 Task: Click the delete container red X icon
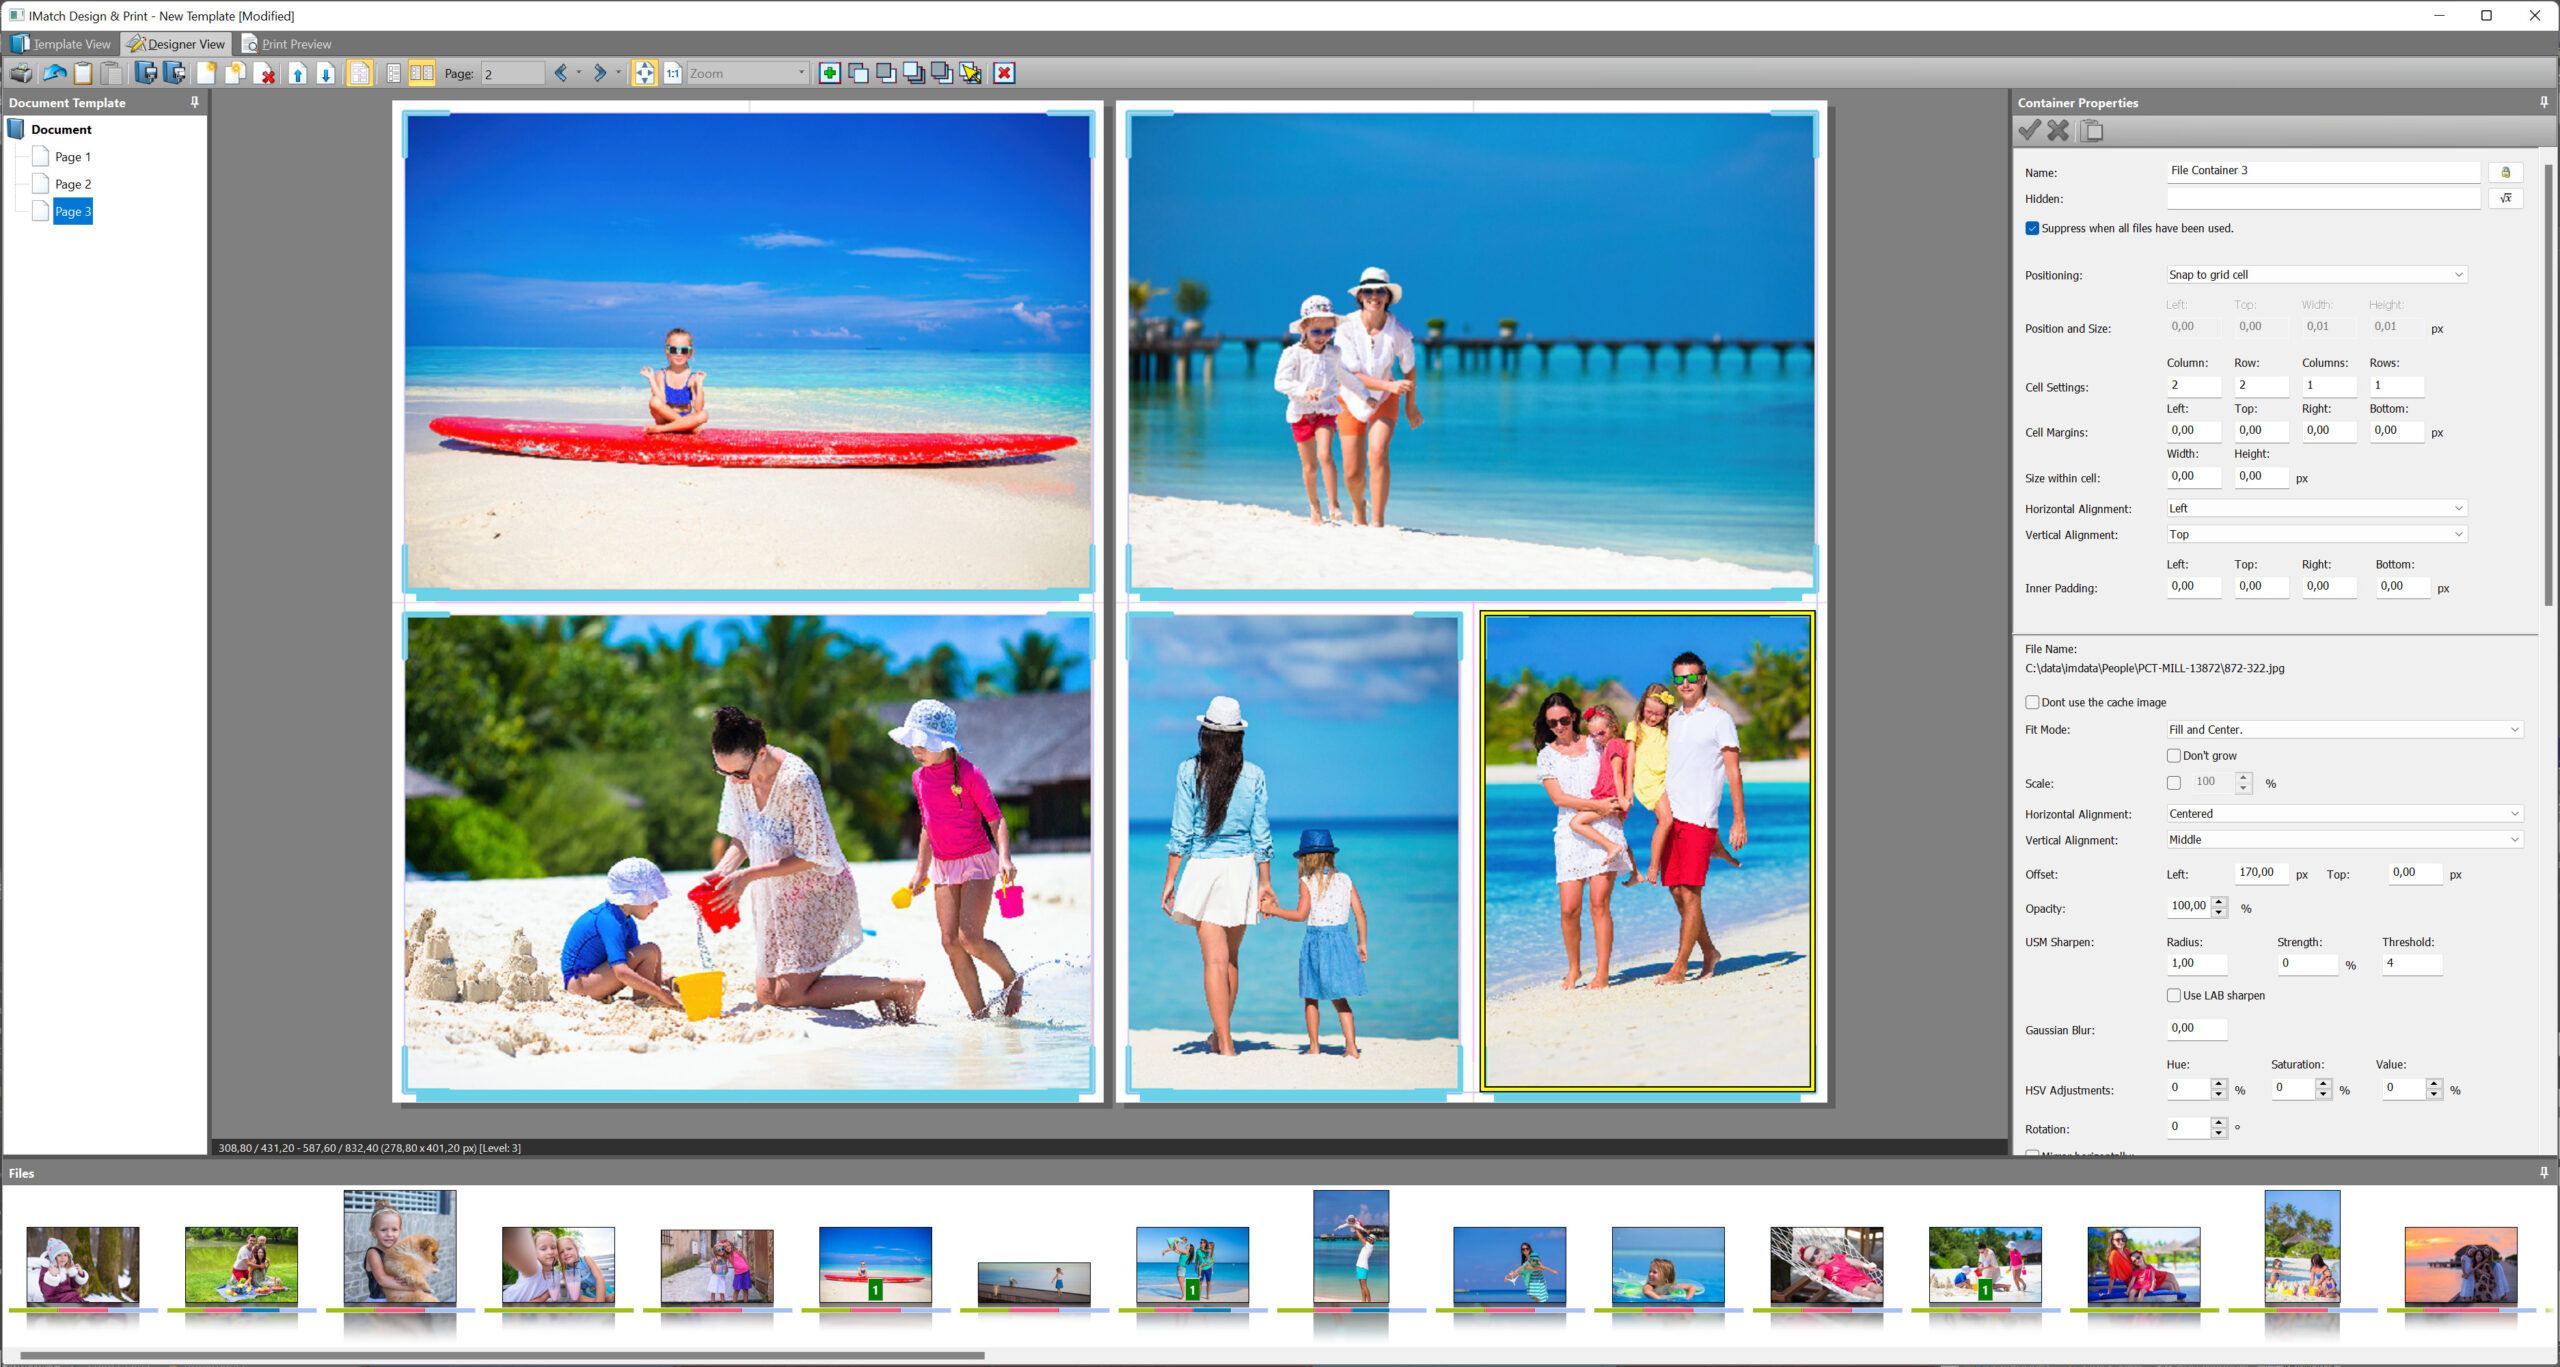click(1004, 73)
